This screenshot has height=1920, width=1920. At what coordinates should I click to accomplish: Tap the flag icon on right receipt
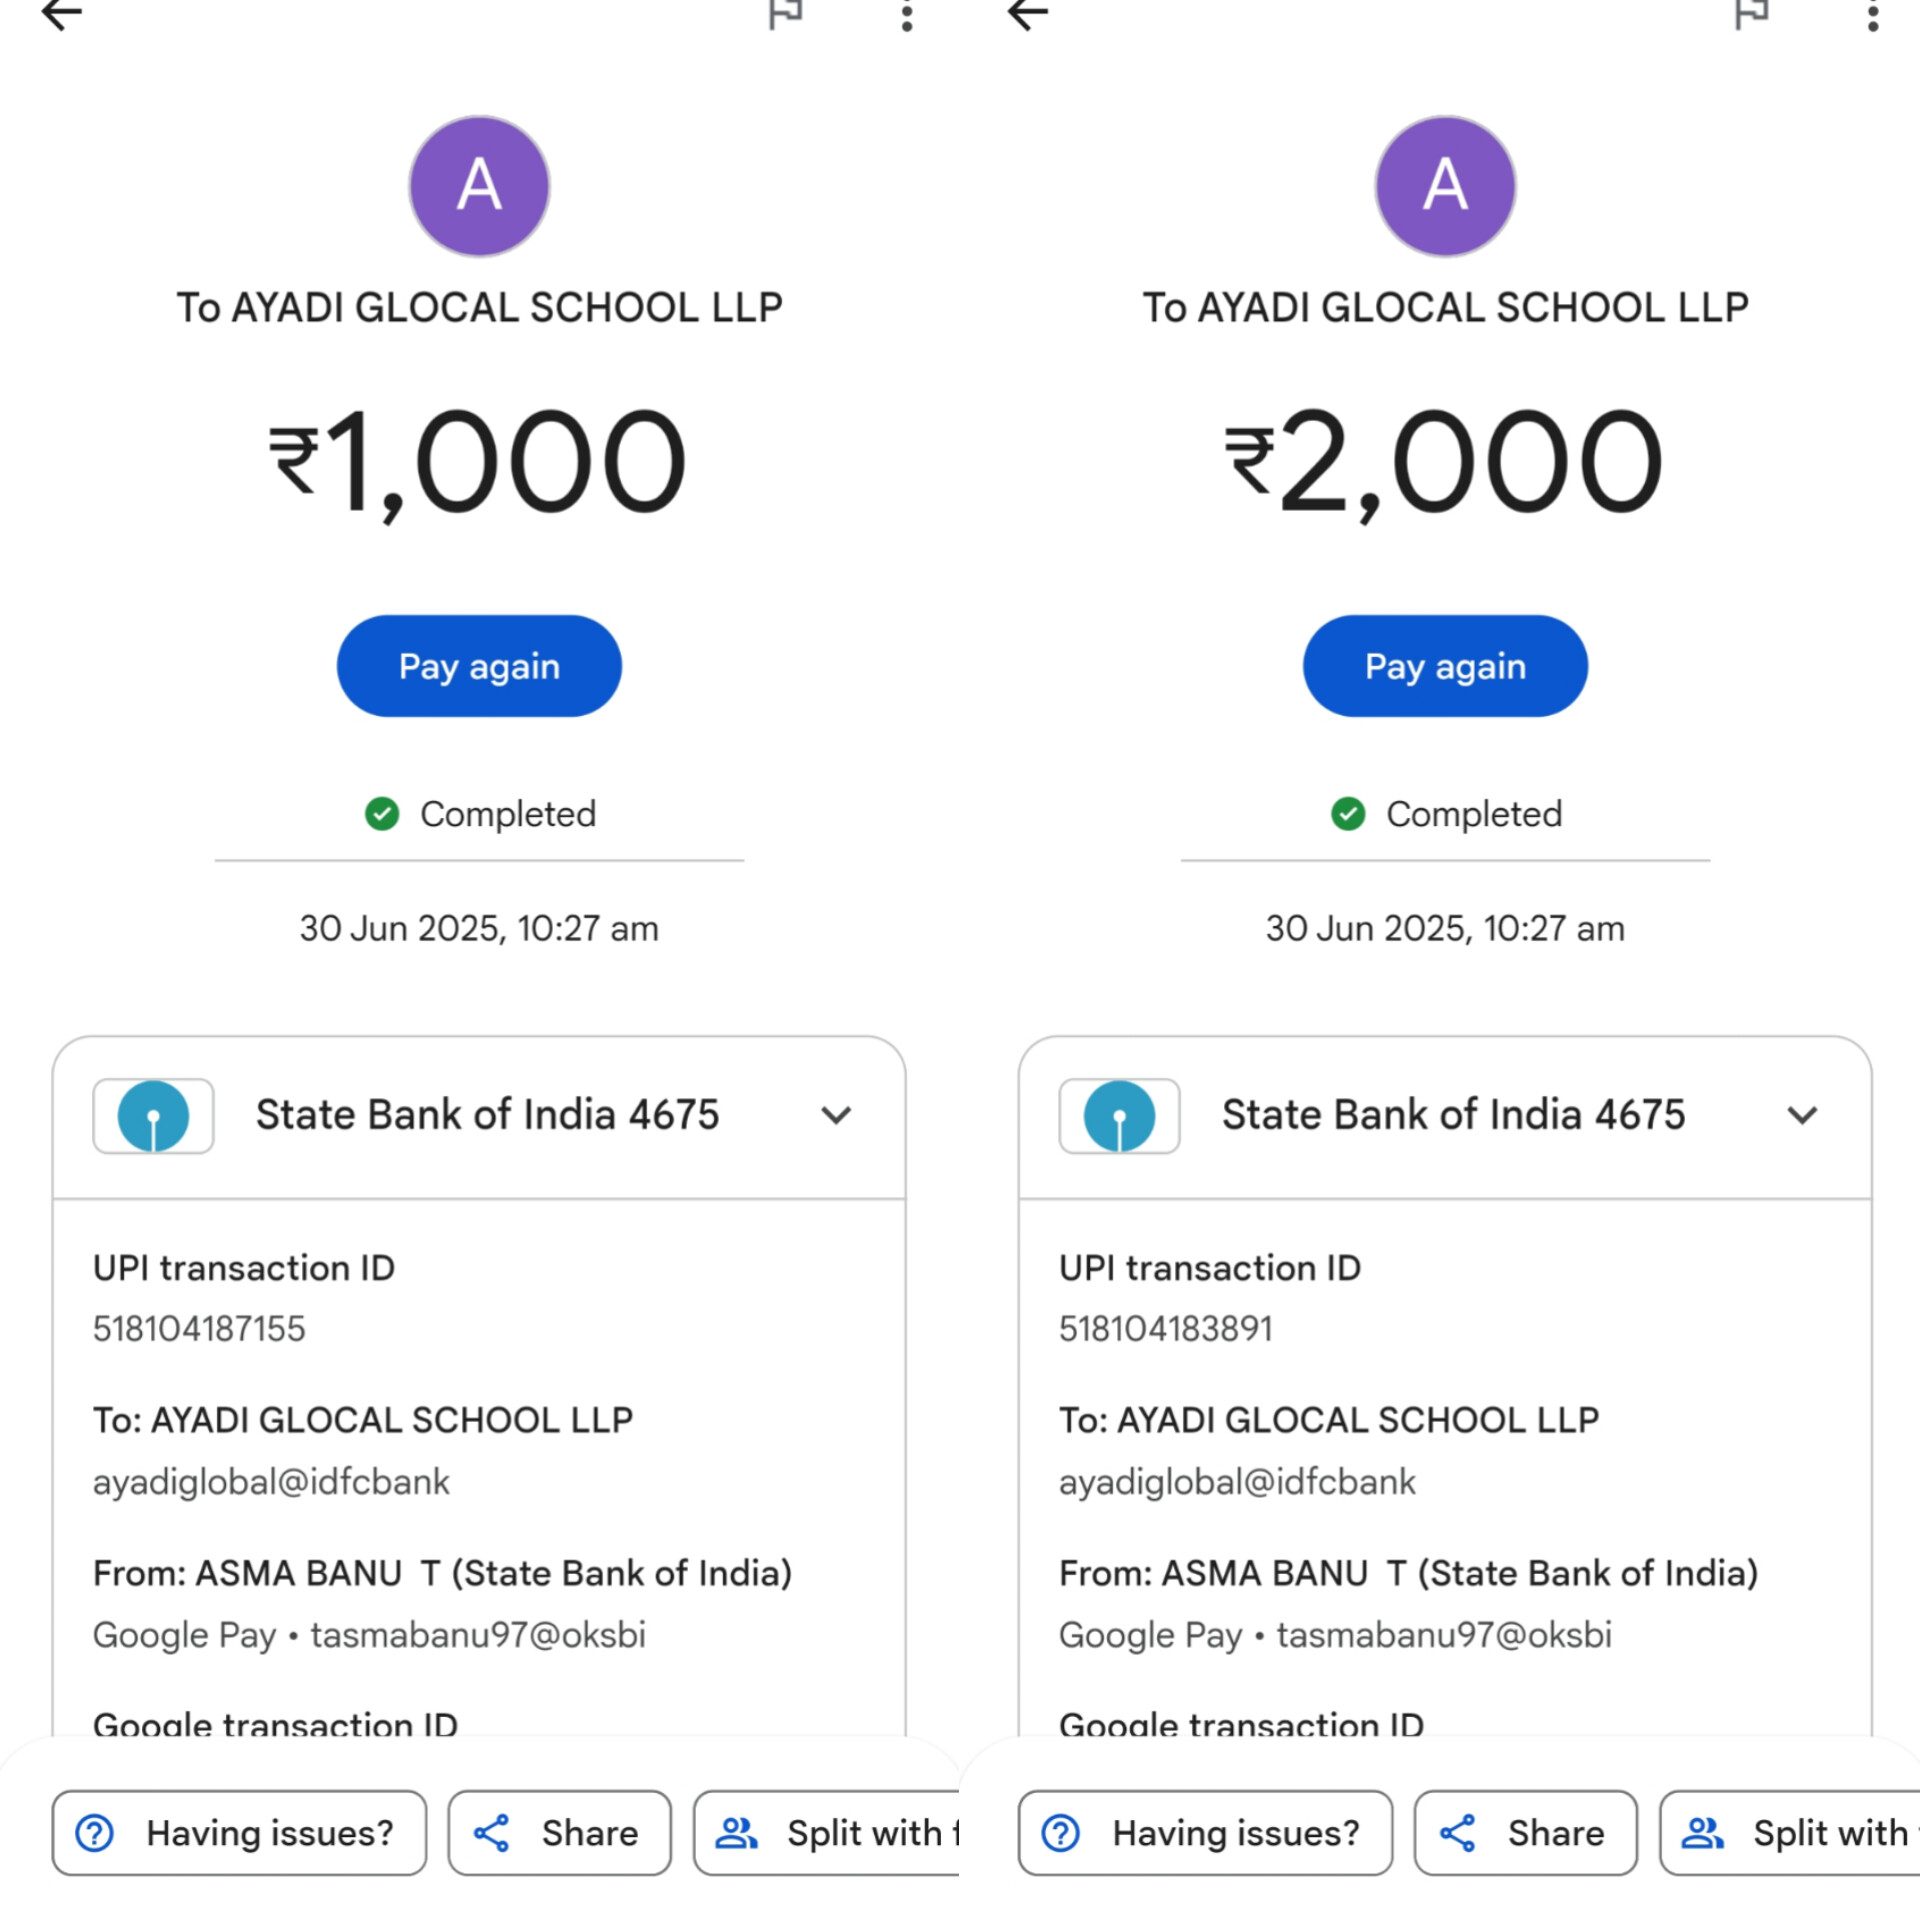[1751, 14]
